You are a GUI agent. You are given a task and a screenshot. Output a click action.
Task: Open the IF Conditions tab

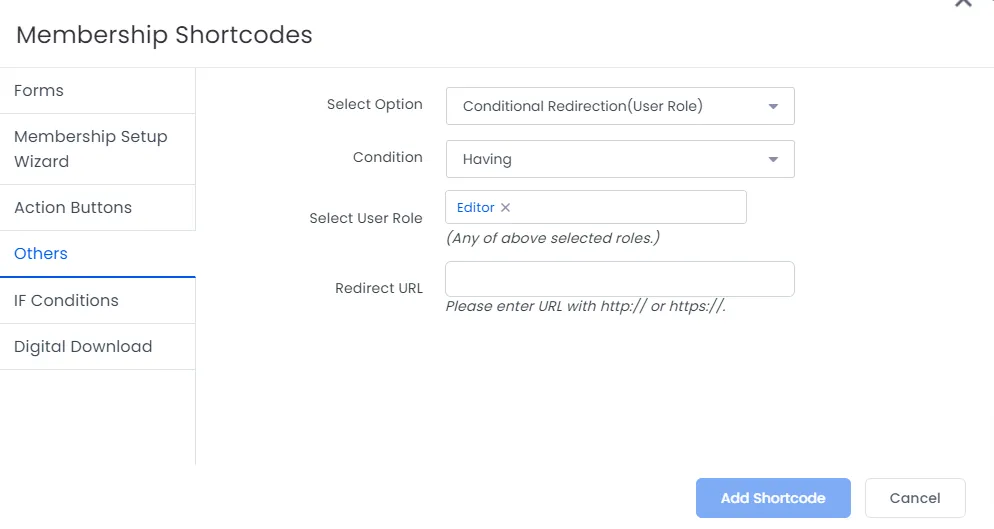98,301
